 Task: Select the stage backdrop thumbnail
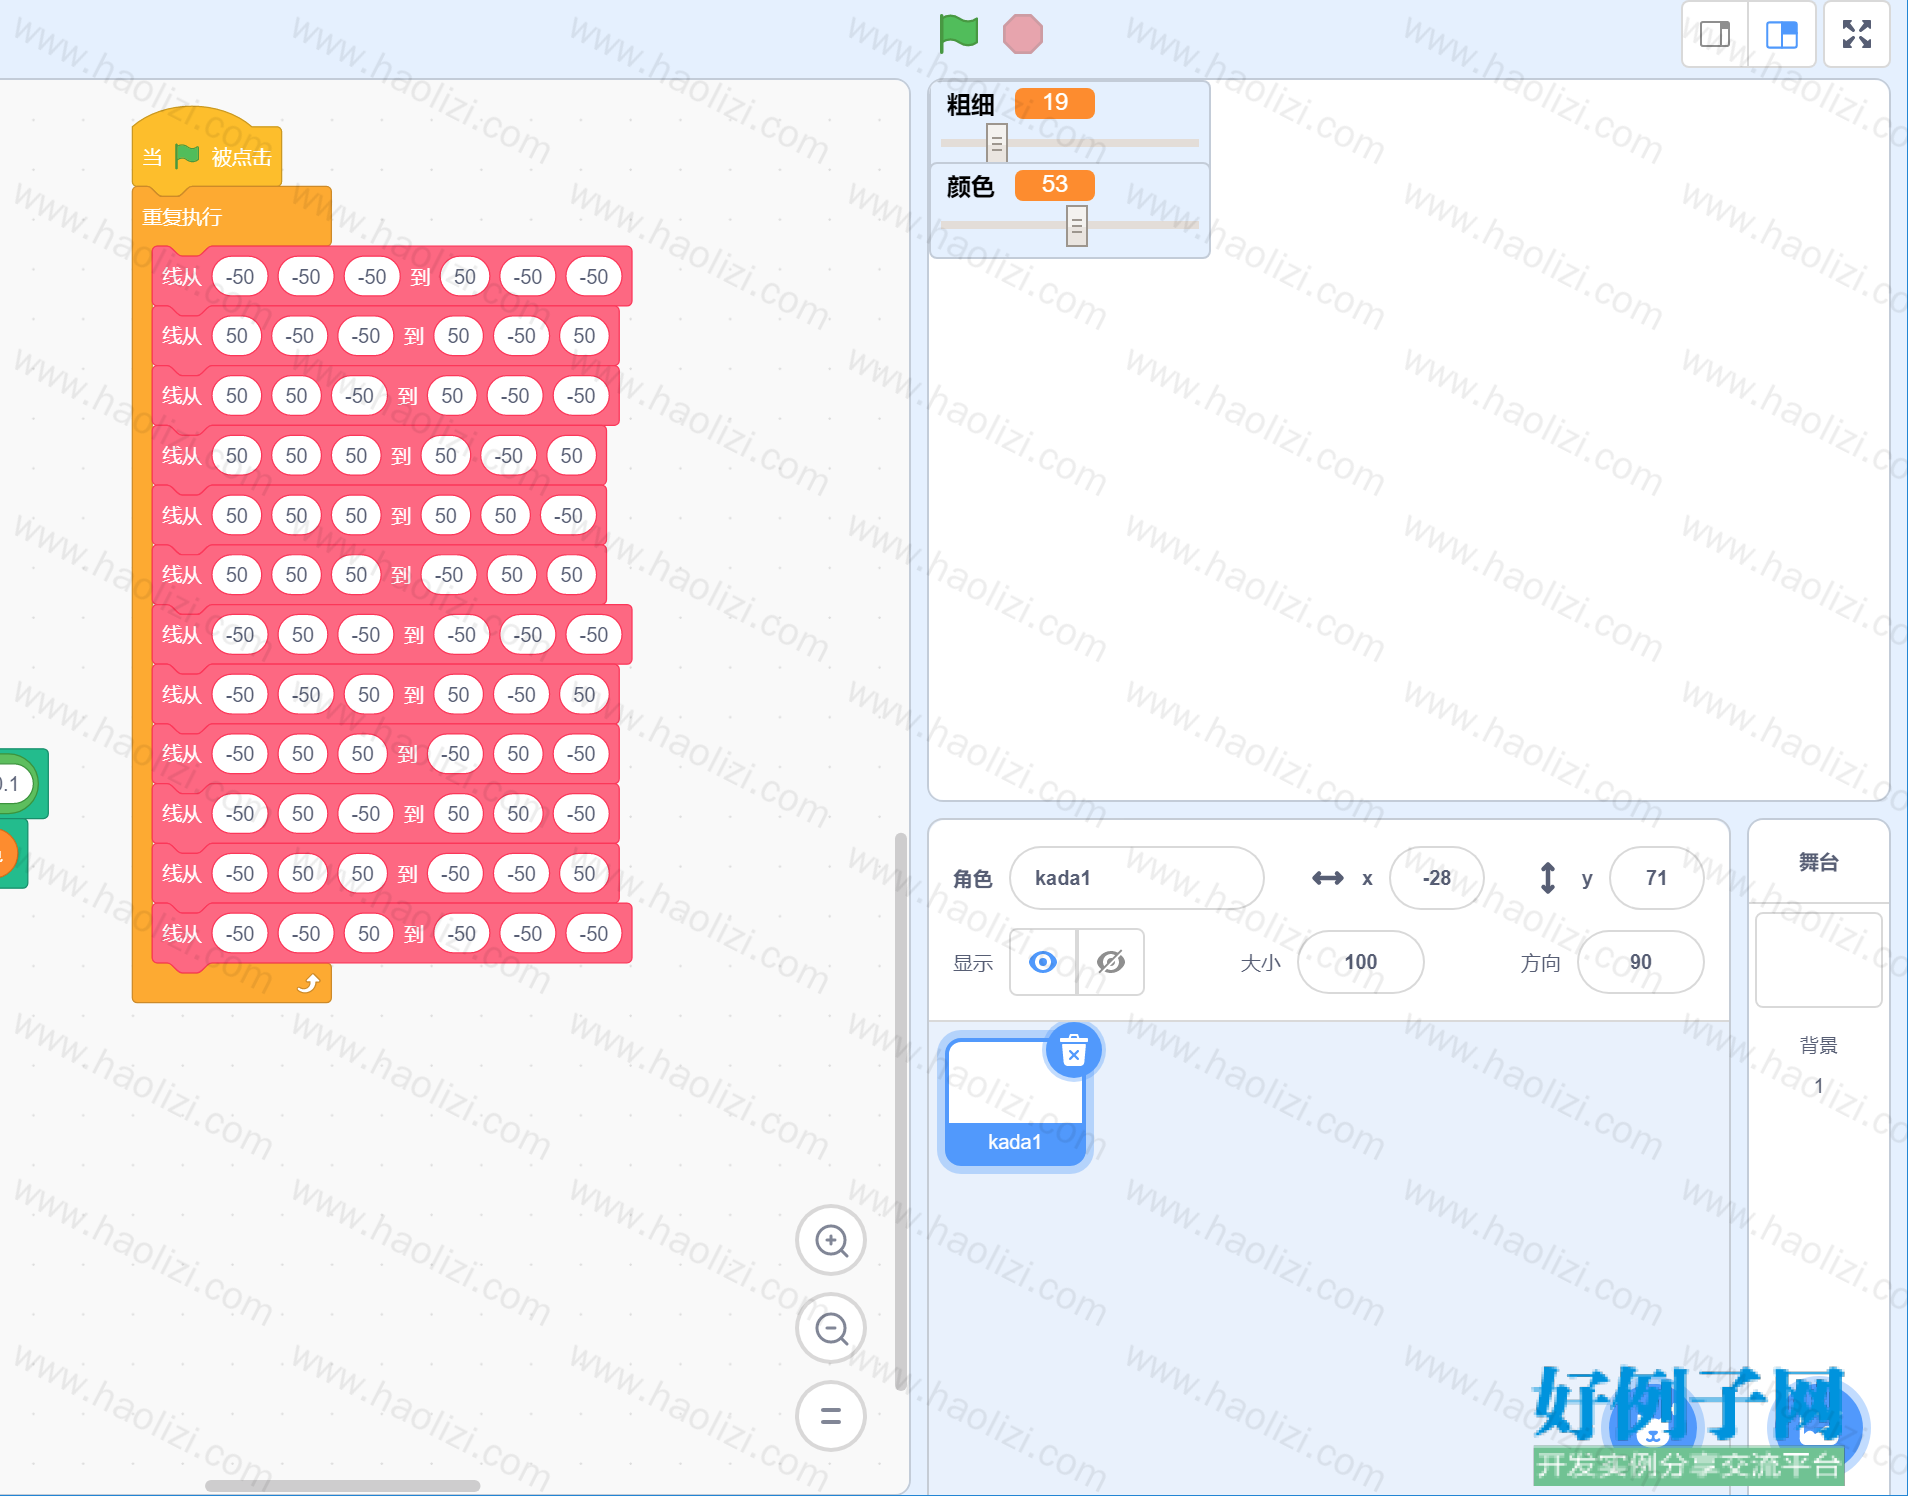1818,959
